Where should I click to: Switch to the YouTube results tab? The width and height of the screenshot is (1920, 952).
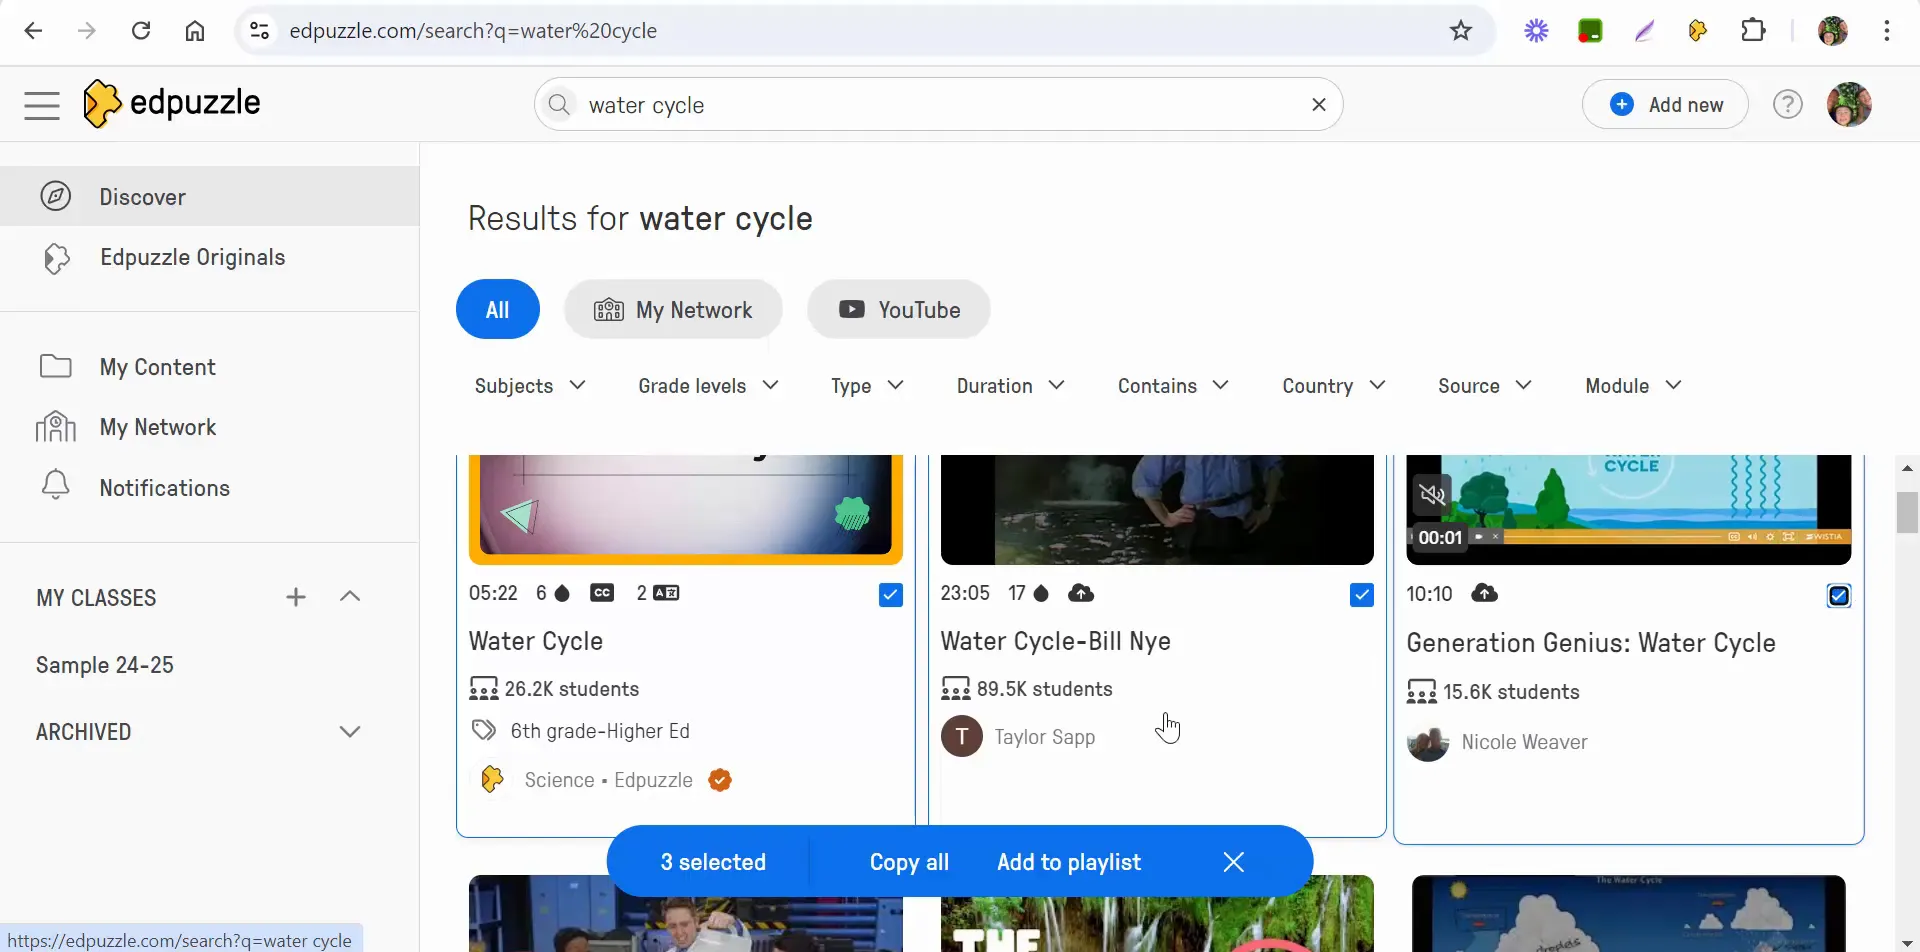click(x=899, y=310)
